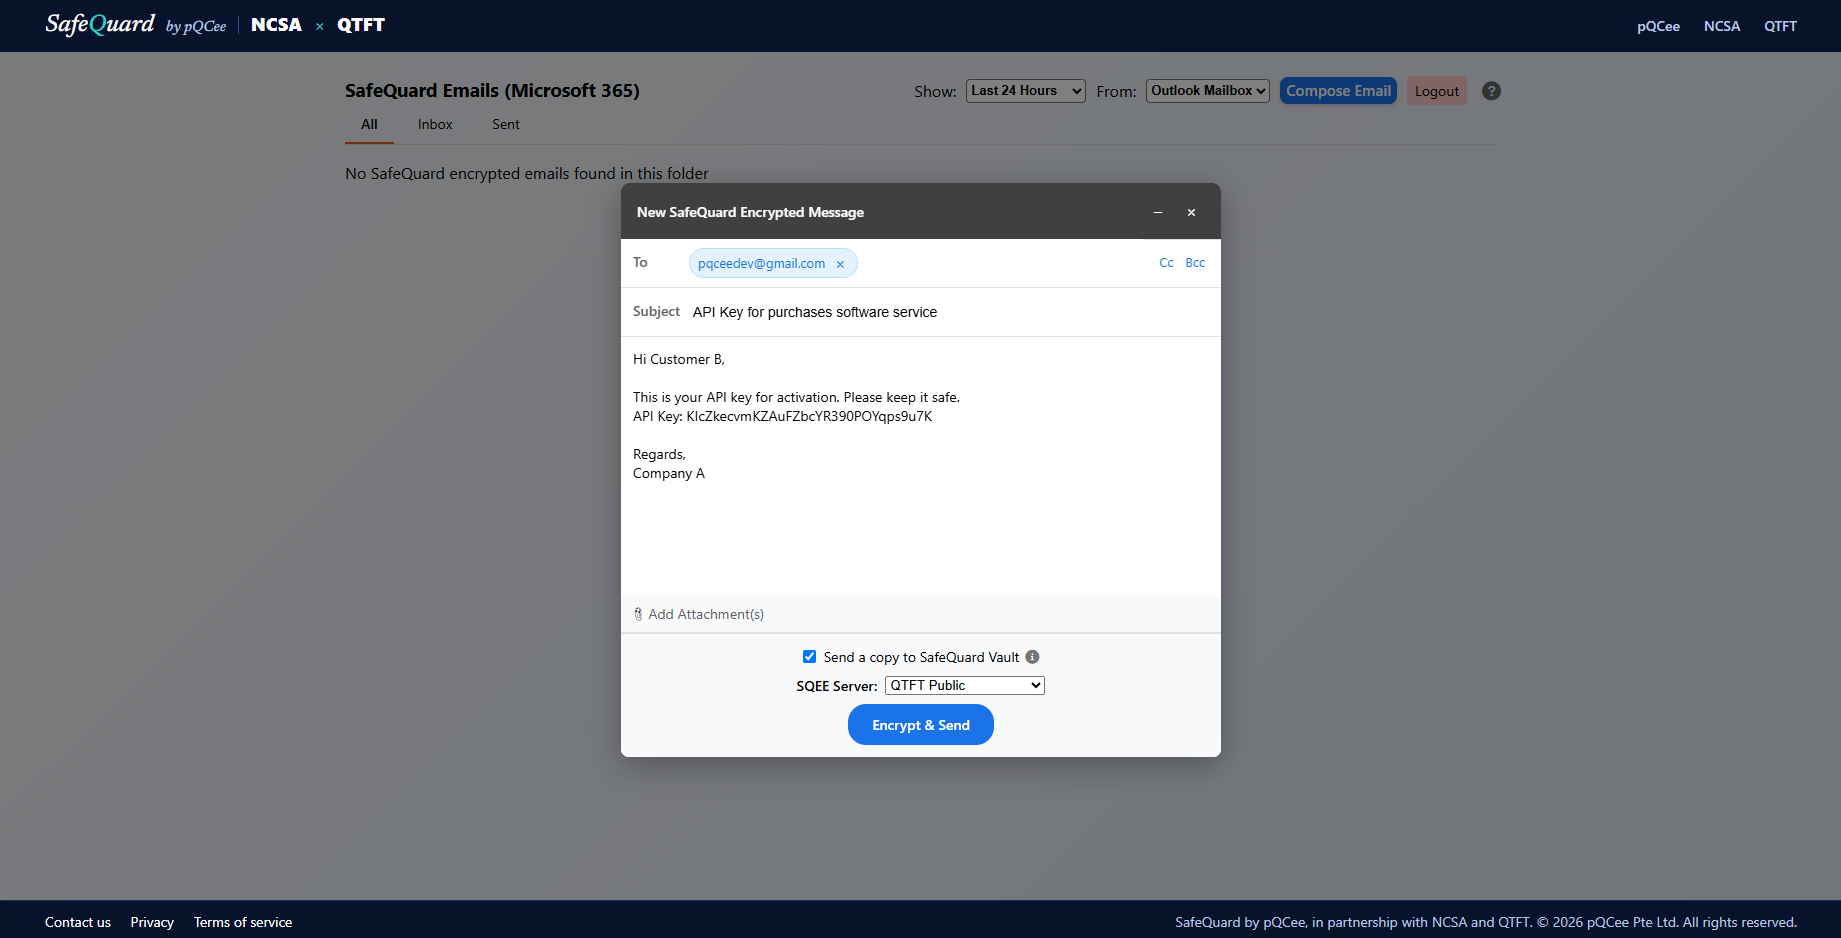Open Terms of service in footer
This screenshot has height=938, width=1841.
point(243,922)
